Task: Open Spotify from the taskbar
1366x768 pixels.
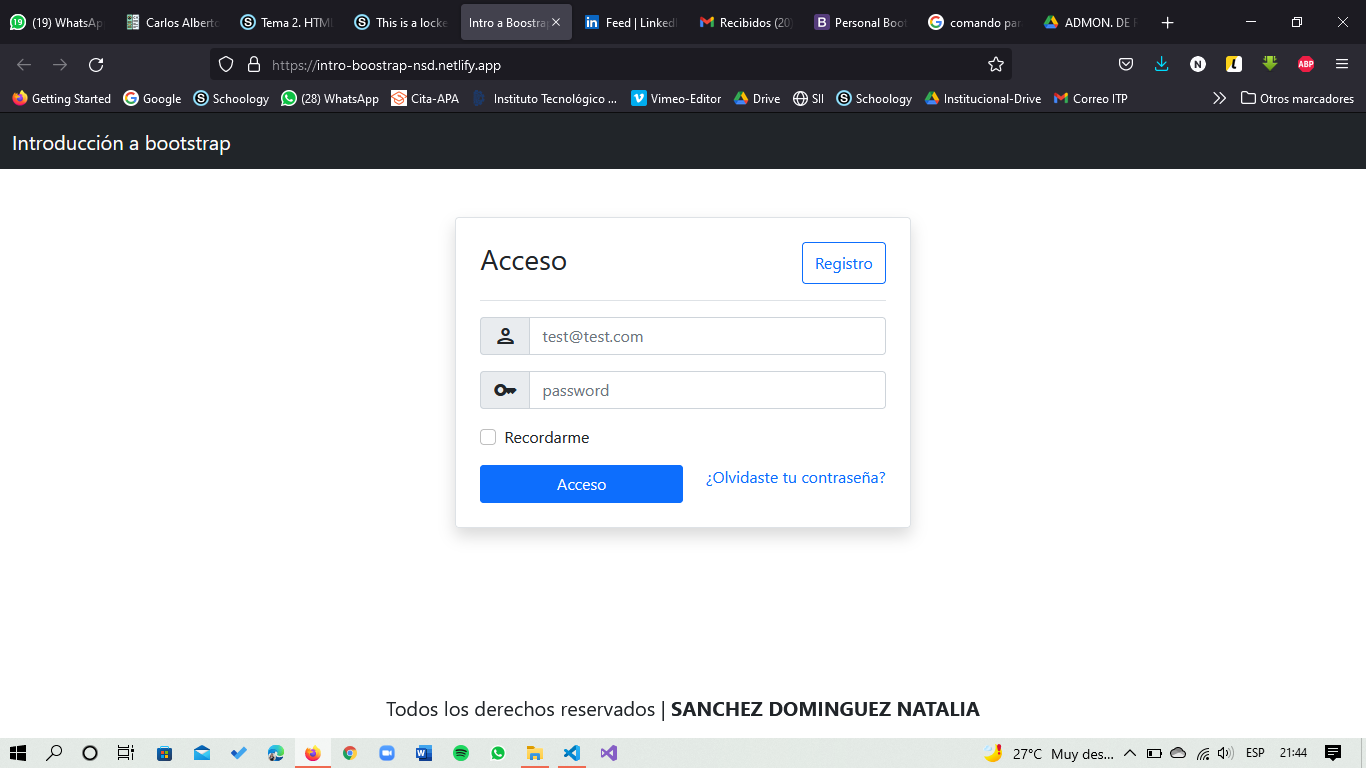Action: pos(461,753)
